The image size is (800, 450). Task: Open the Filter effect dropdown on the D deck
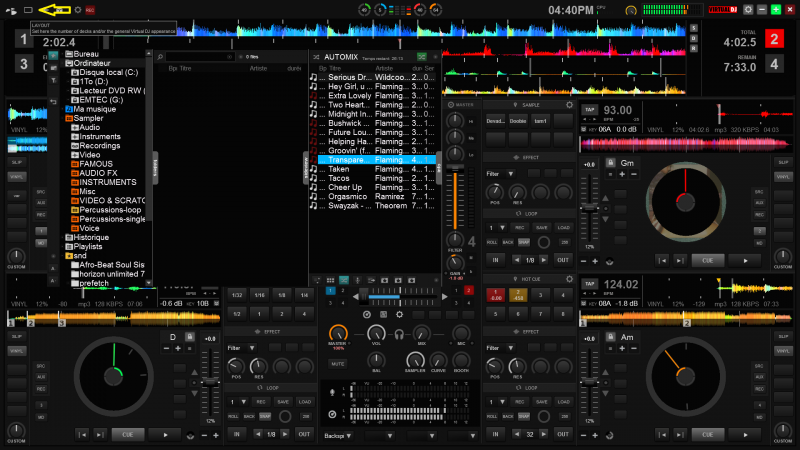click(x=241, y=348)
